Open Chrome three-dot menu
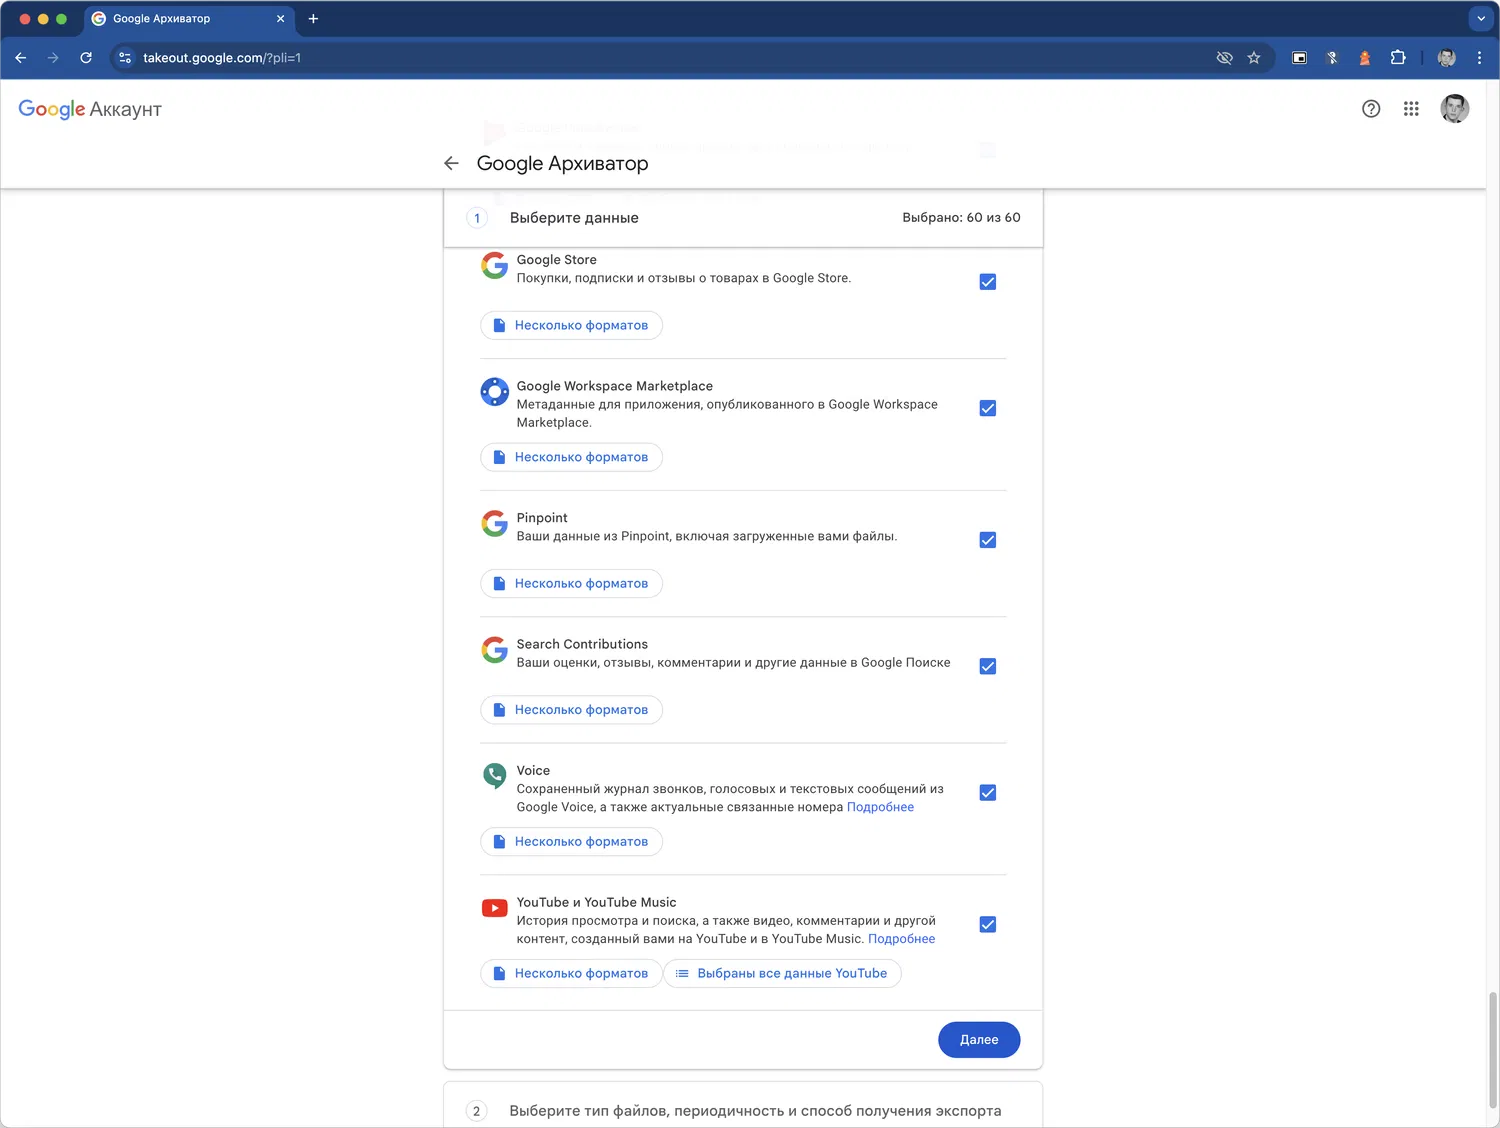Screen dimensions: 1500x1128 (x=1479, y=58)
